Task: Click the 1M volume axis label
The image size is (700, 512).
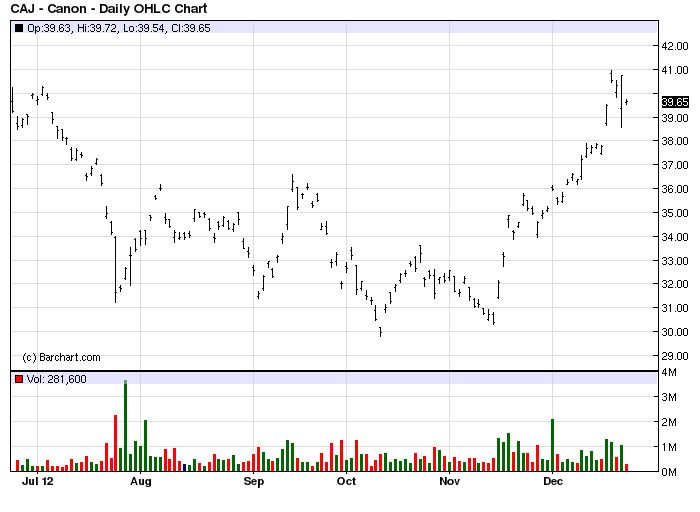Action: coord(669,447)
